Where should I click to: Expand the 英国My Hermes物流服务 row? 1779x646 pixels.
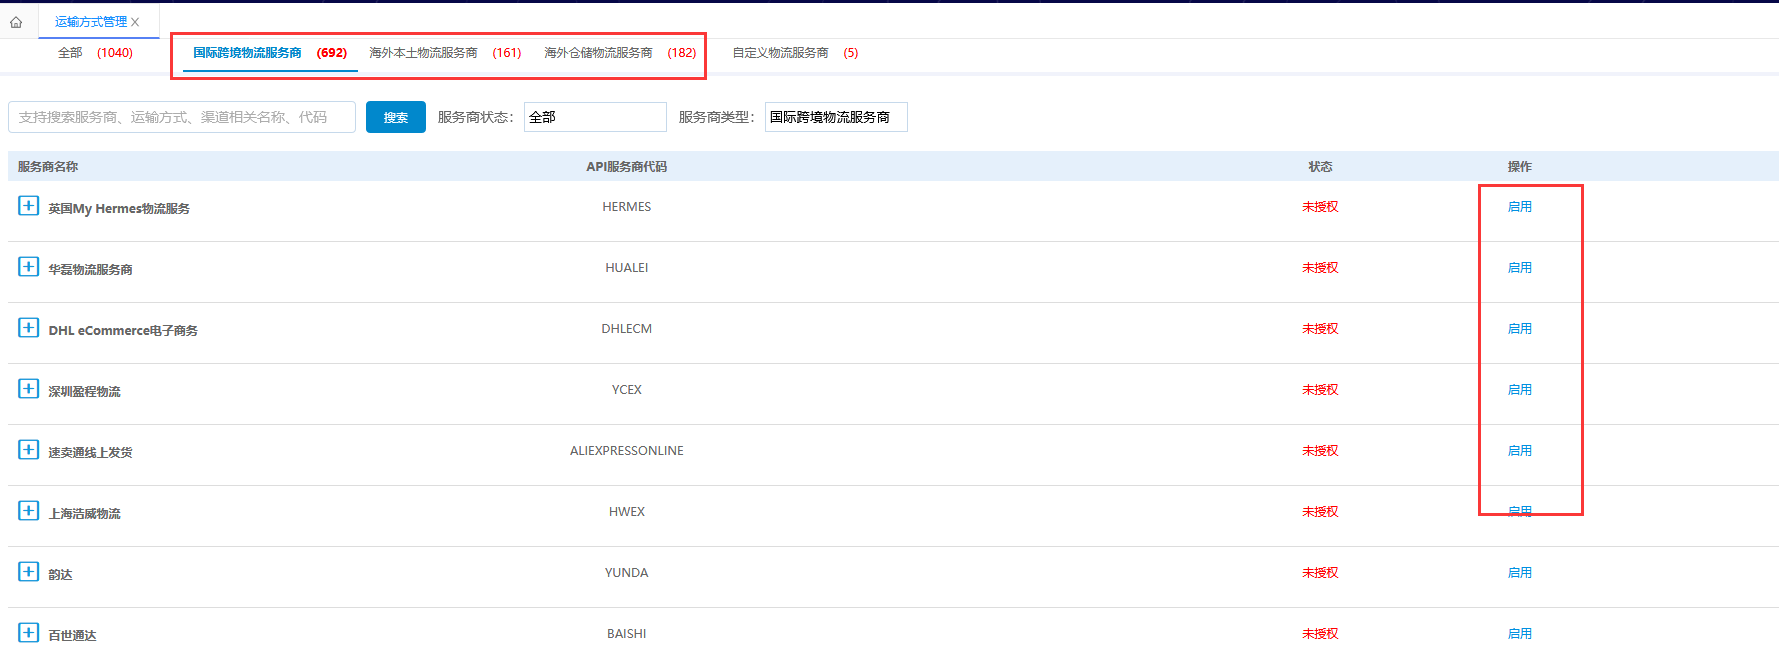click(28, 206)
